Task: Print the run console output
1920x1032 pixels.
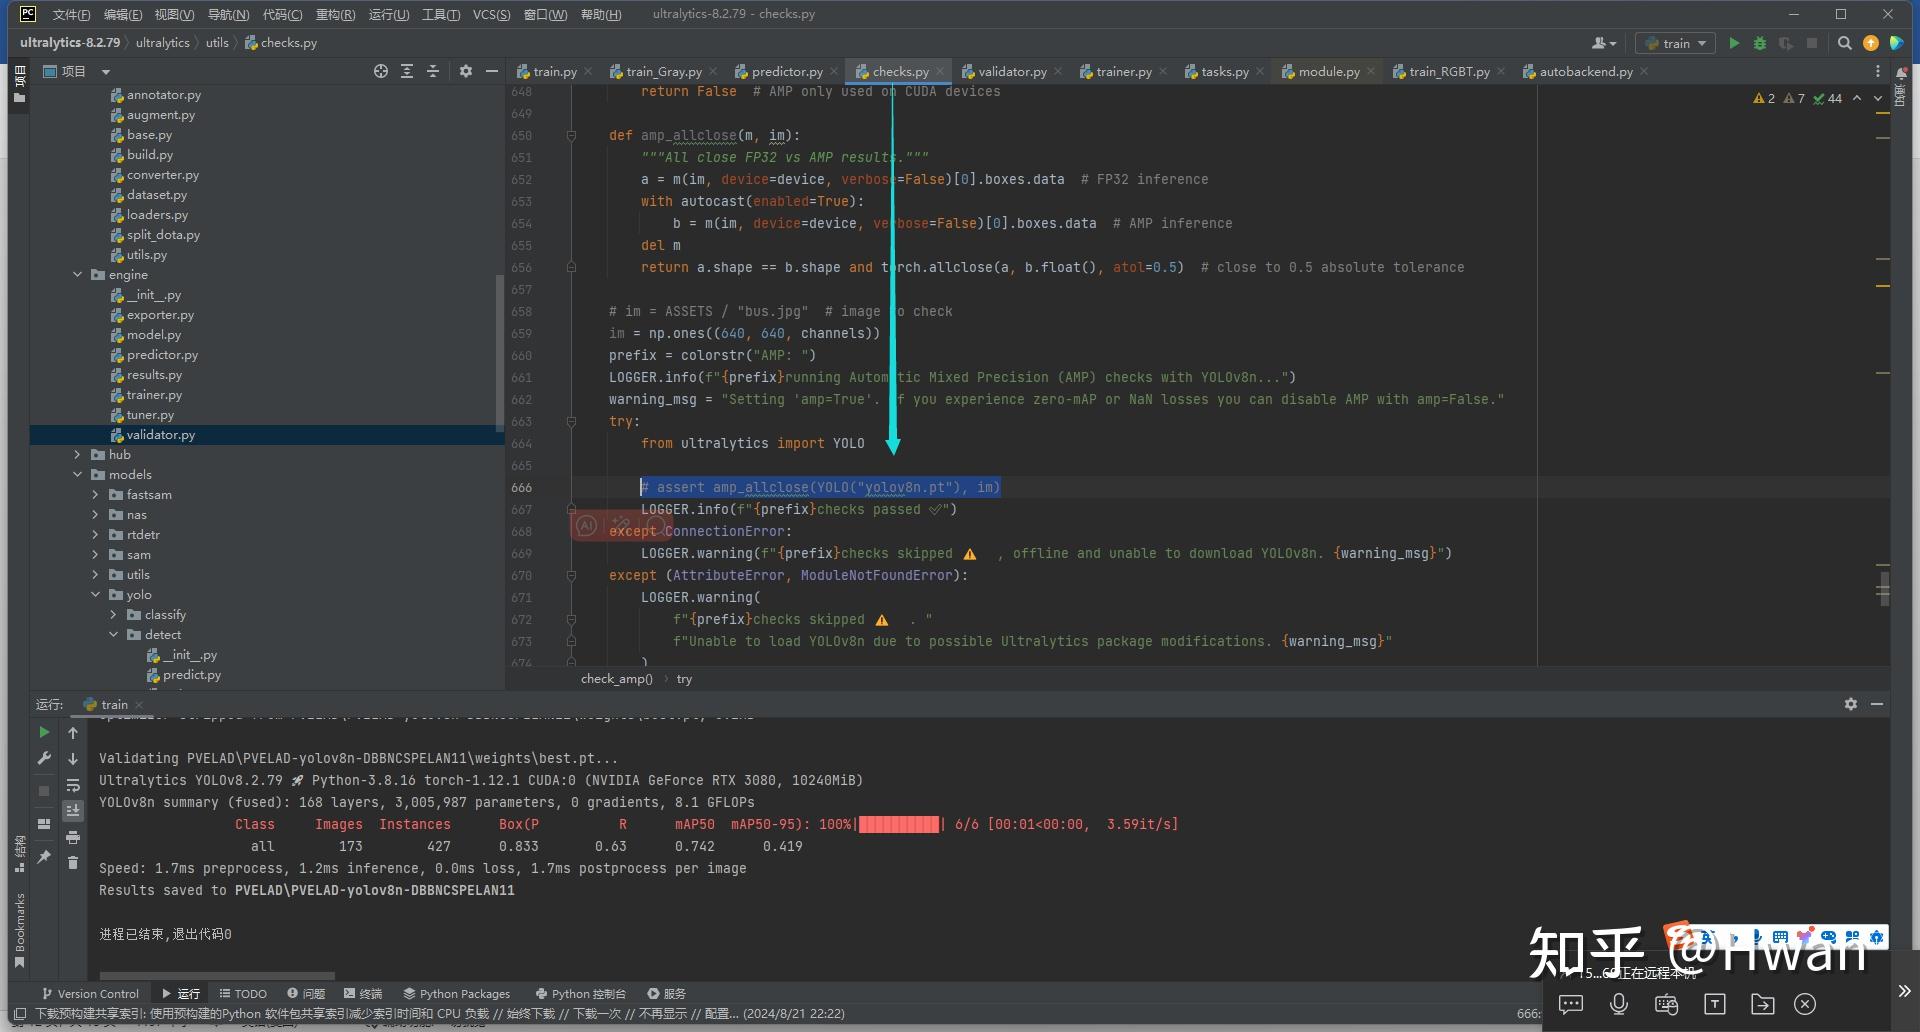Action: [x=73, y=837]
